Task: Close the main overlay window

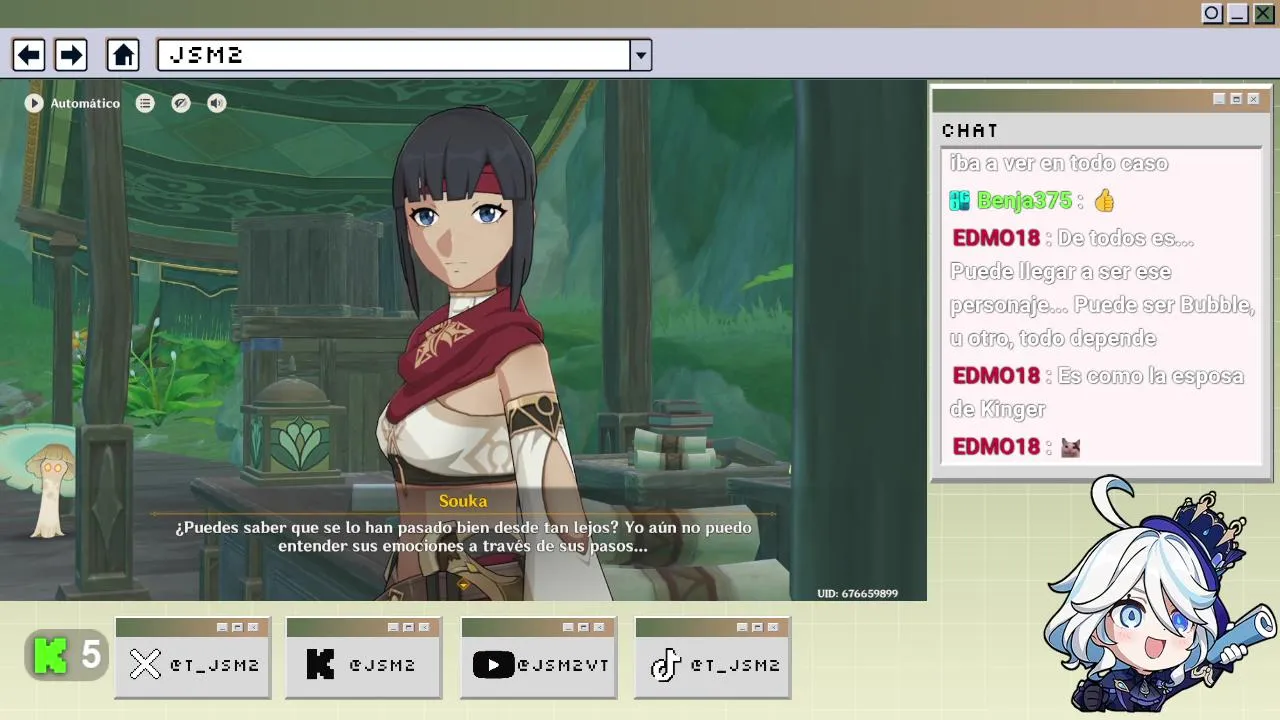Action: tap(1264, 13)
